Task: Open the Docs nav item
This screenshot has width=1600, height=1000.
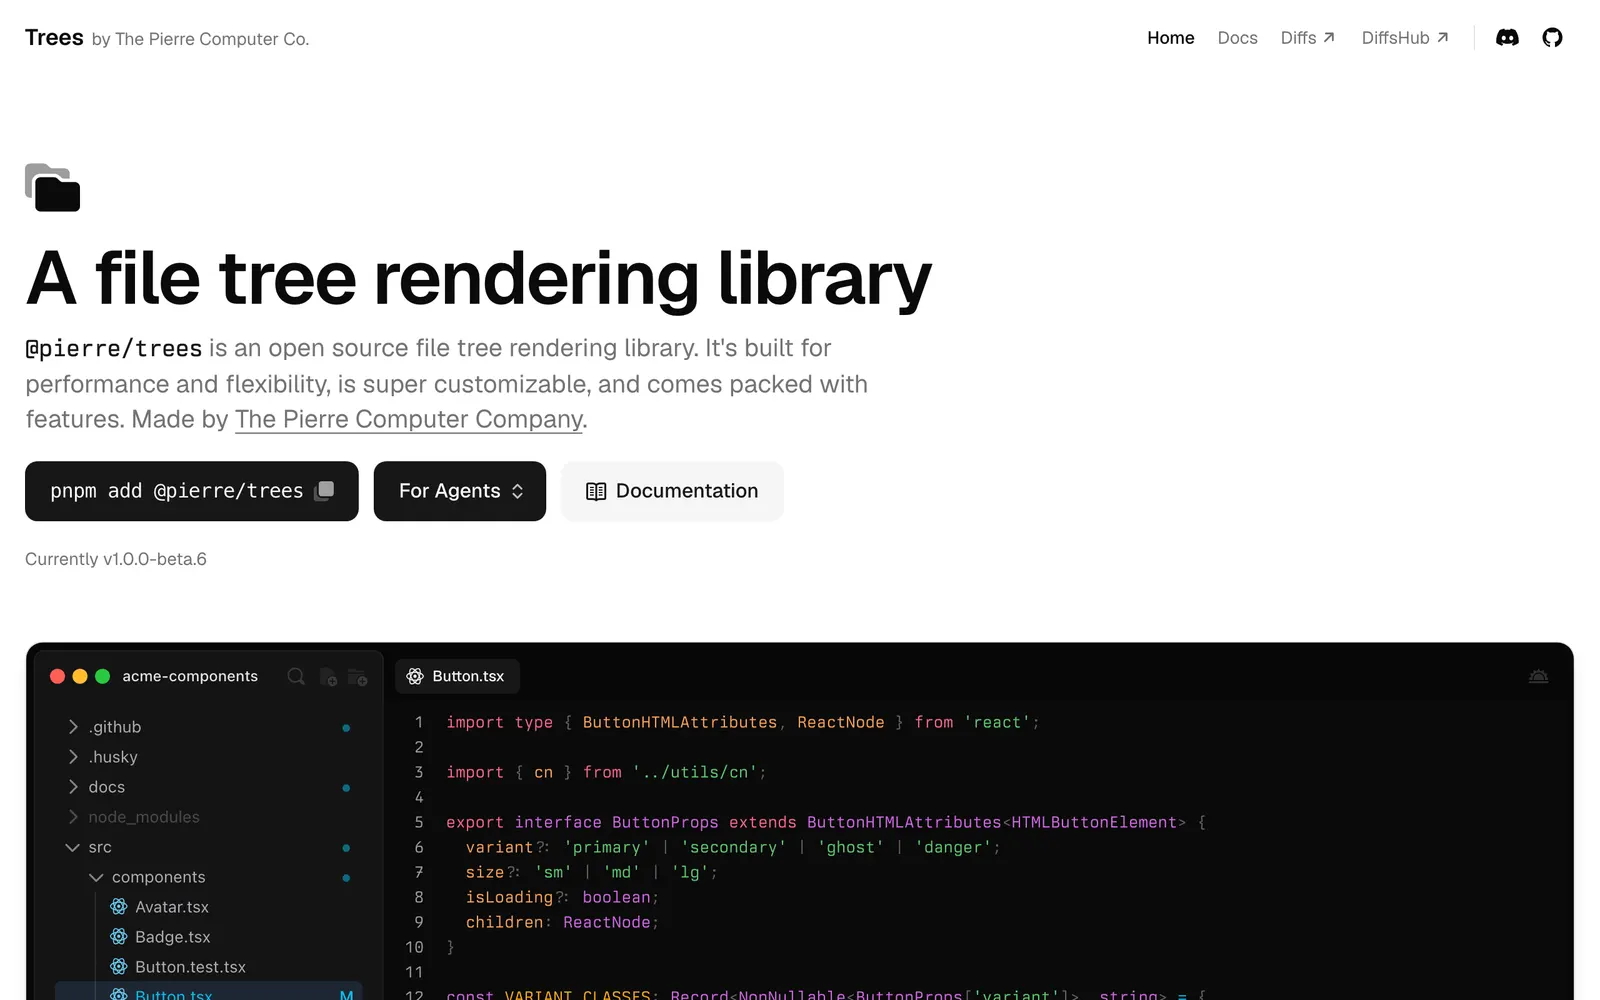Action: click(x=1238, y=38)
